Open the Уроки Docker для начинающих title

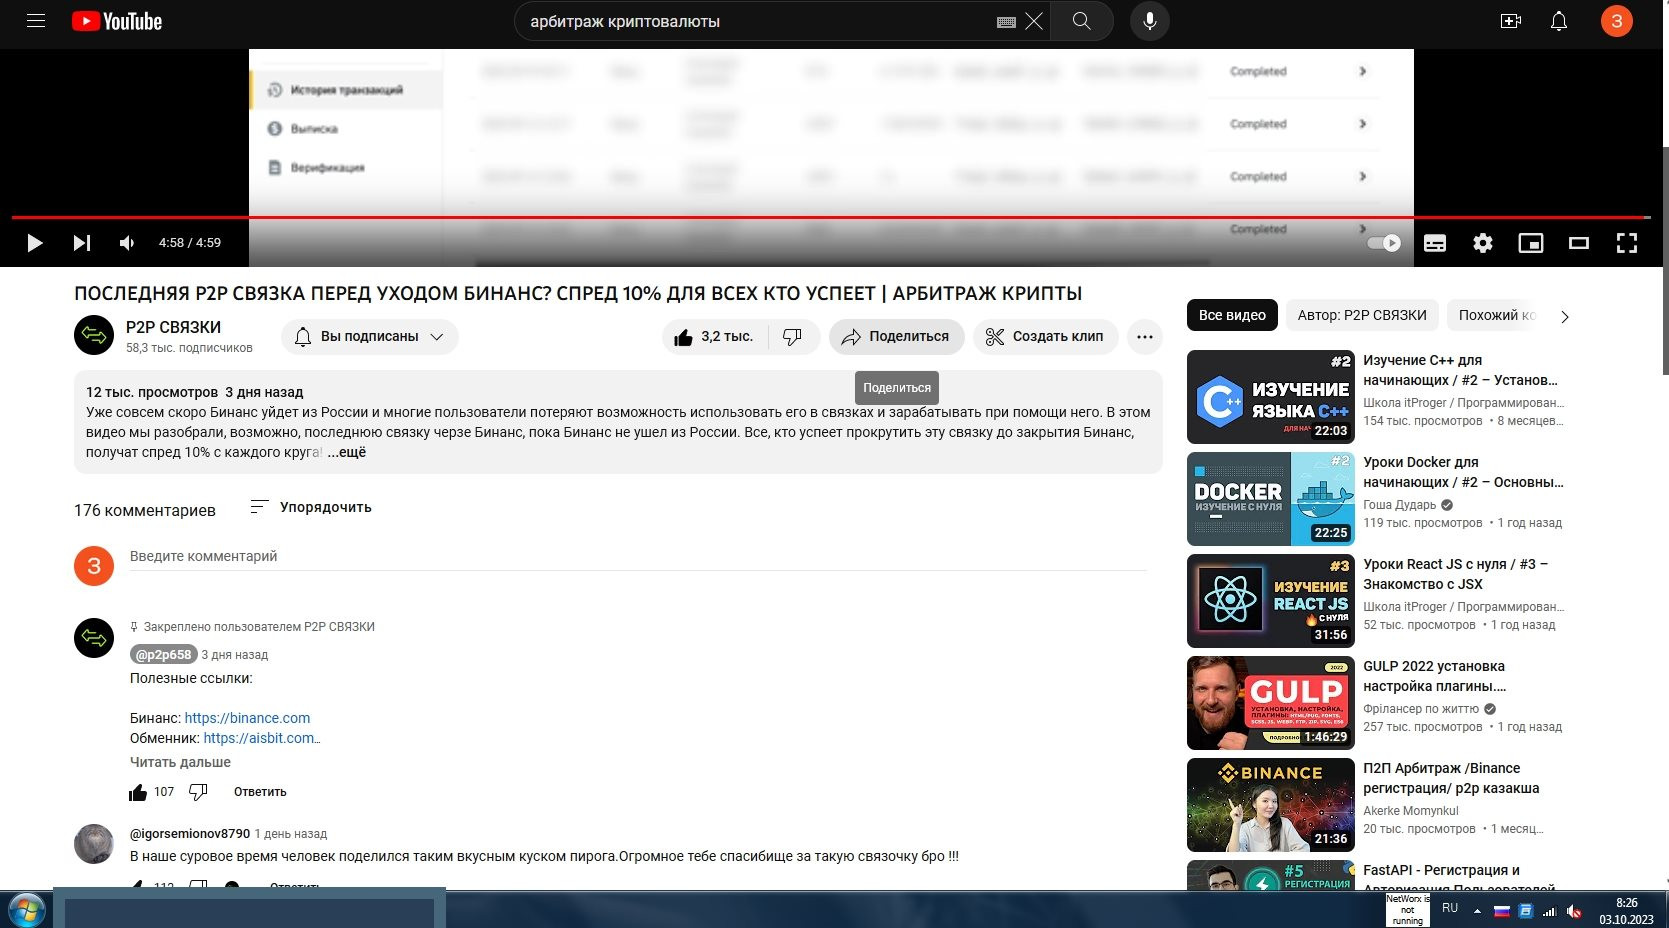(x=1463, y=472)
